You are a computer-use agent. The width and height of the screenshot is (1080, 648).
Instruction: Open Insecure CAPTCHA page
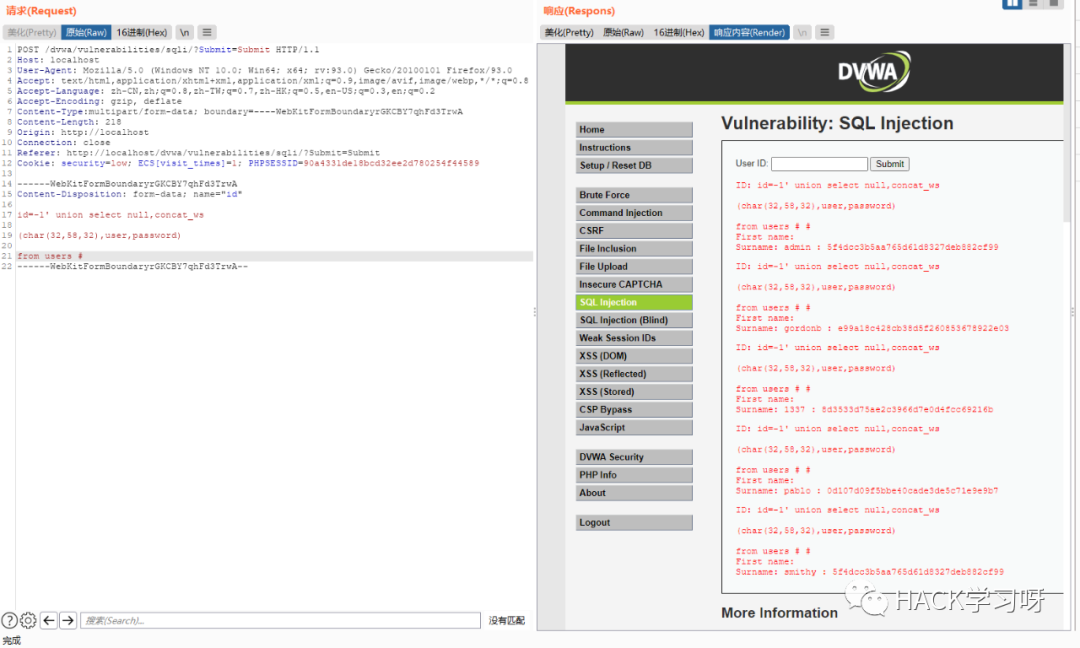pyautogui.click(x=634, y=284)
